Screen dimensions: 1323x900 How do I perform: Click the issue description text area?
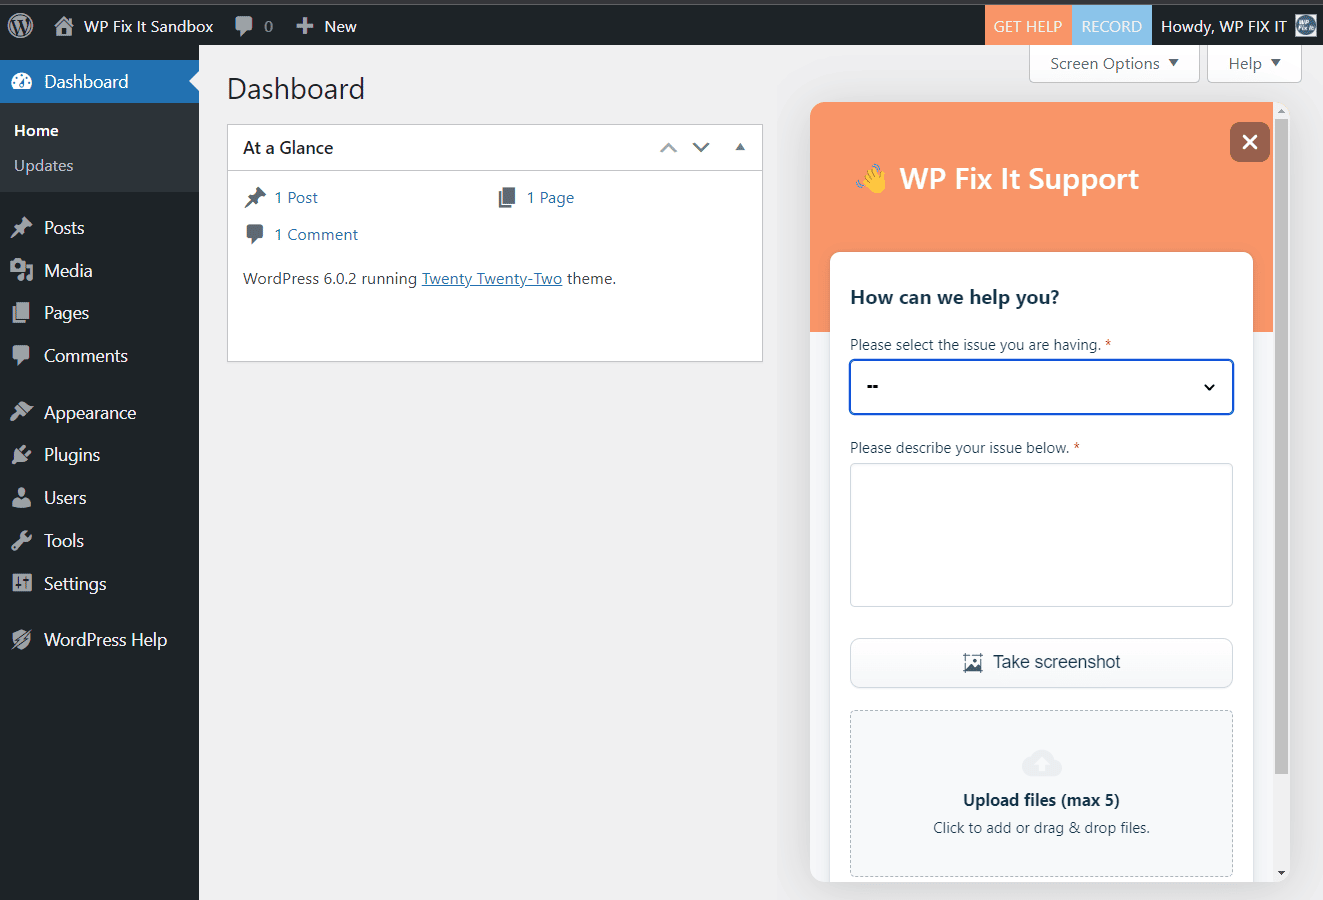click(1041, 535)
